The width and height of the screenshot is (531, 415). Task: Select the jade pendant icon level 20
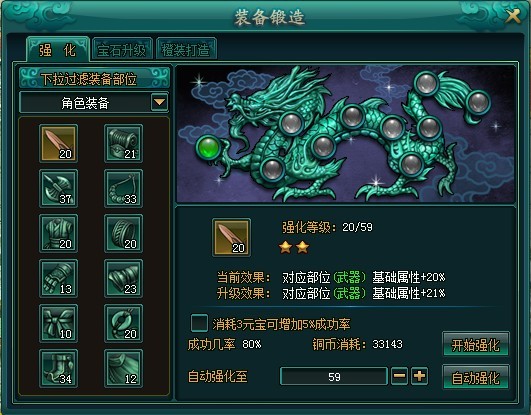pos(123,323)
